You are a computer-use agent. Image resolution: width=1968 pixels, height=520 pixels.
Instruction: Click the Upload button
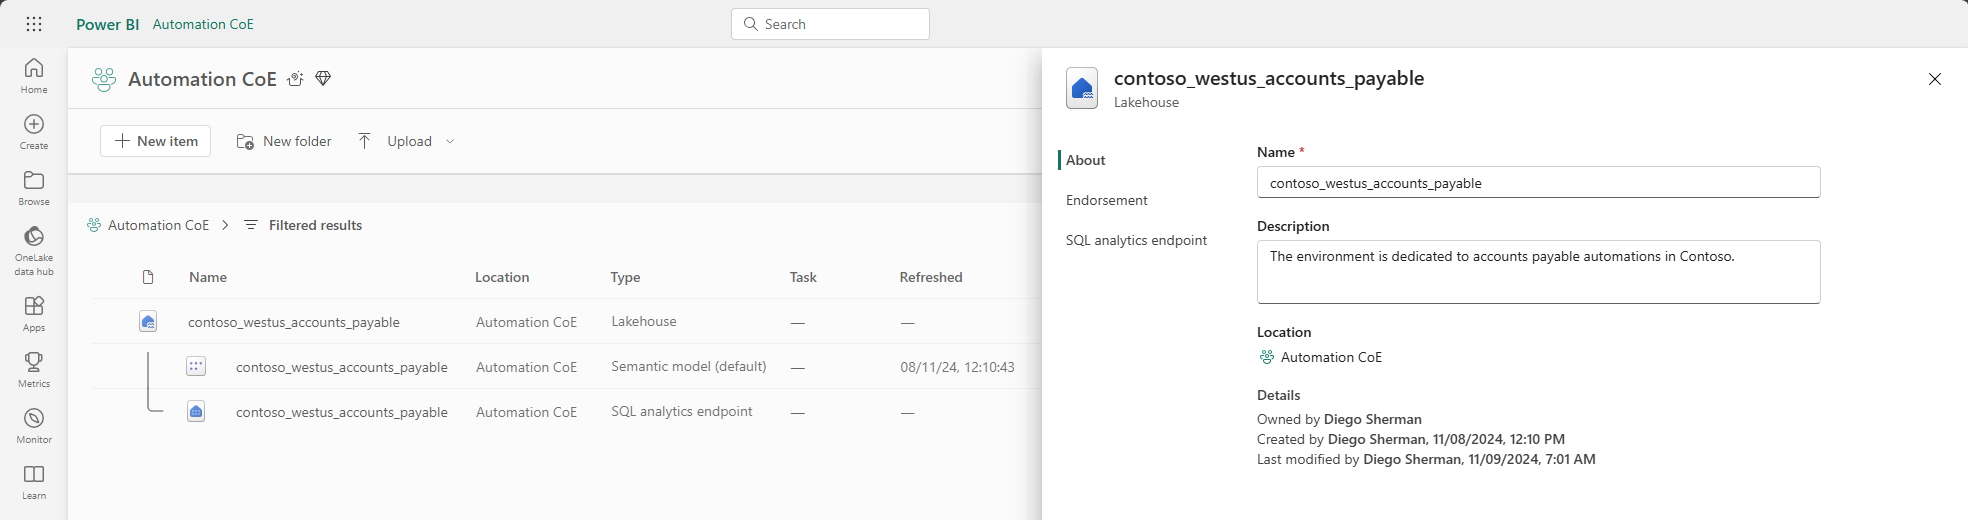coord(395,141)
